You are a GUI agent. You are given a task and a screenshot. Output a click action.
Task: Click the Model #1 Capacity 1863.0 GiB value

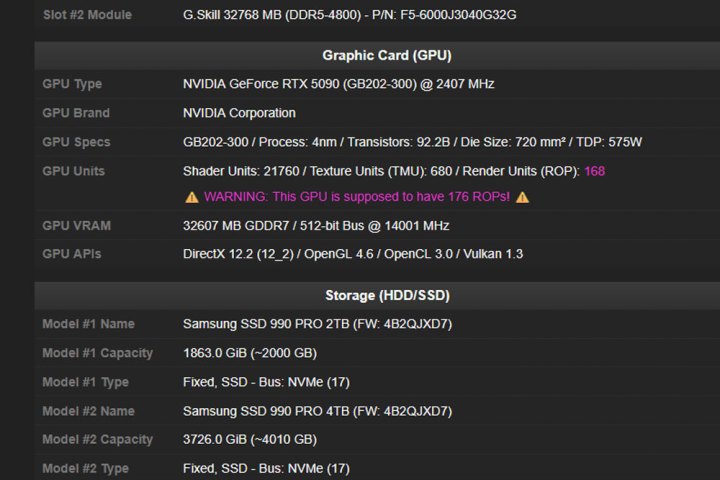pos(250,353)
